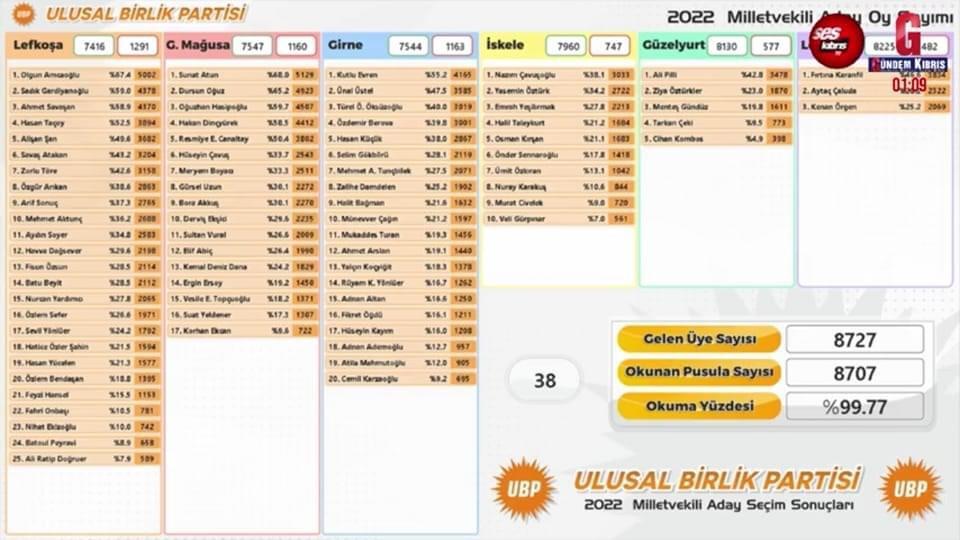Select the Girne district header
The width and height of the screenshot is (960, 540).
click(346, 46)
